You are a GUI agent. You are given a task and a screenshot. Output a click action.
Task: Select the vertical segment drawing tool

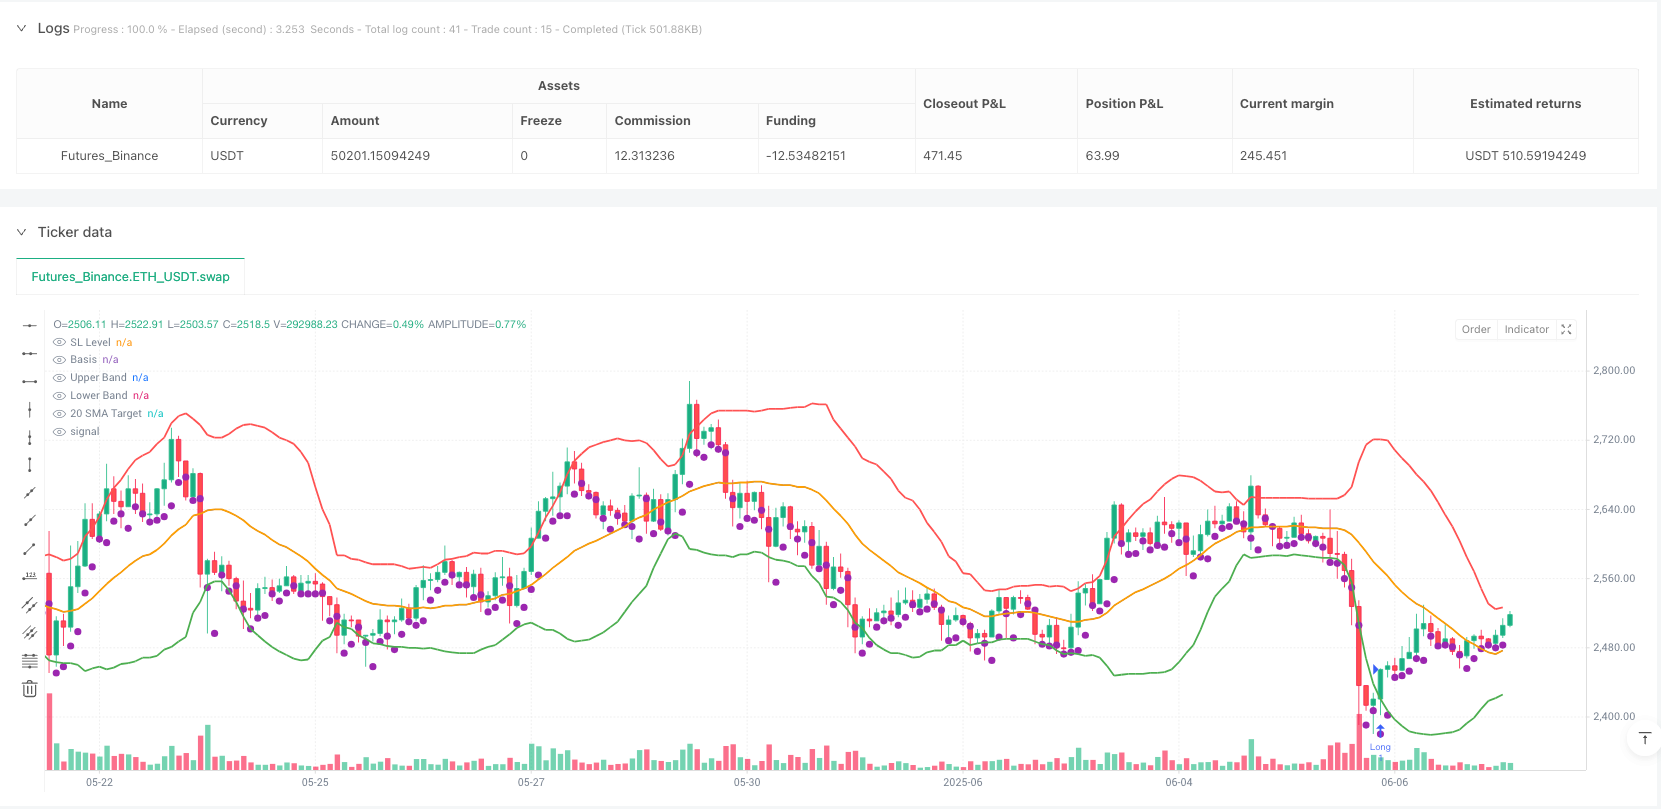point(30,464)
